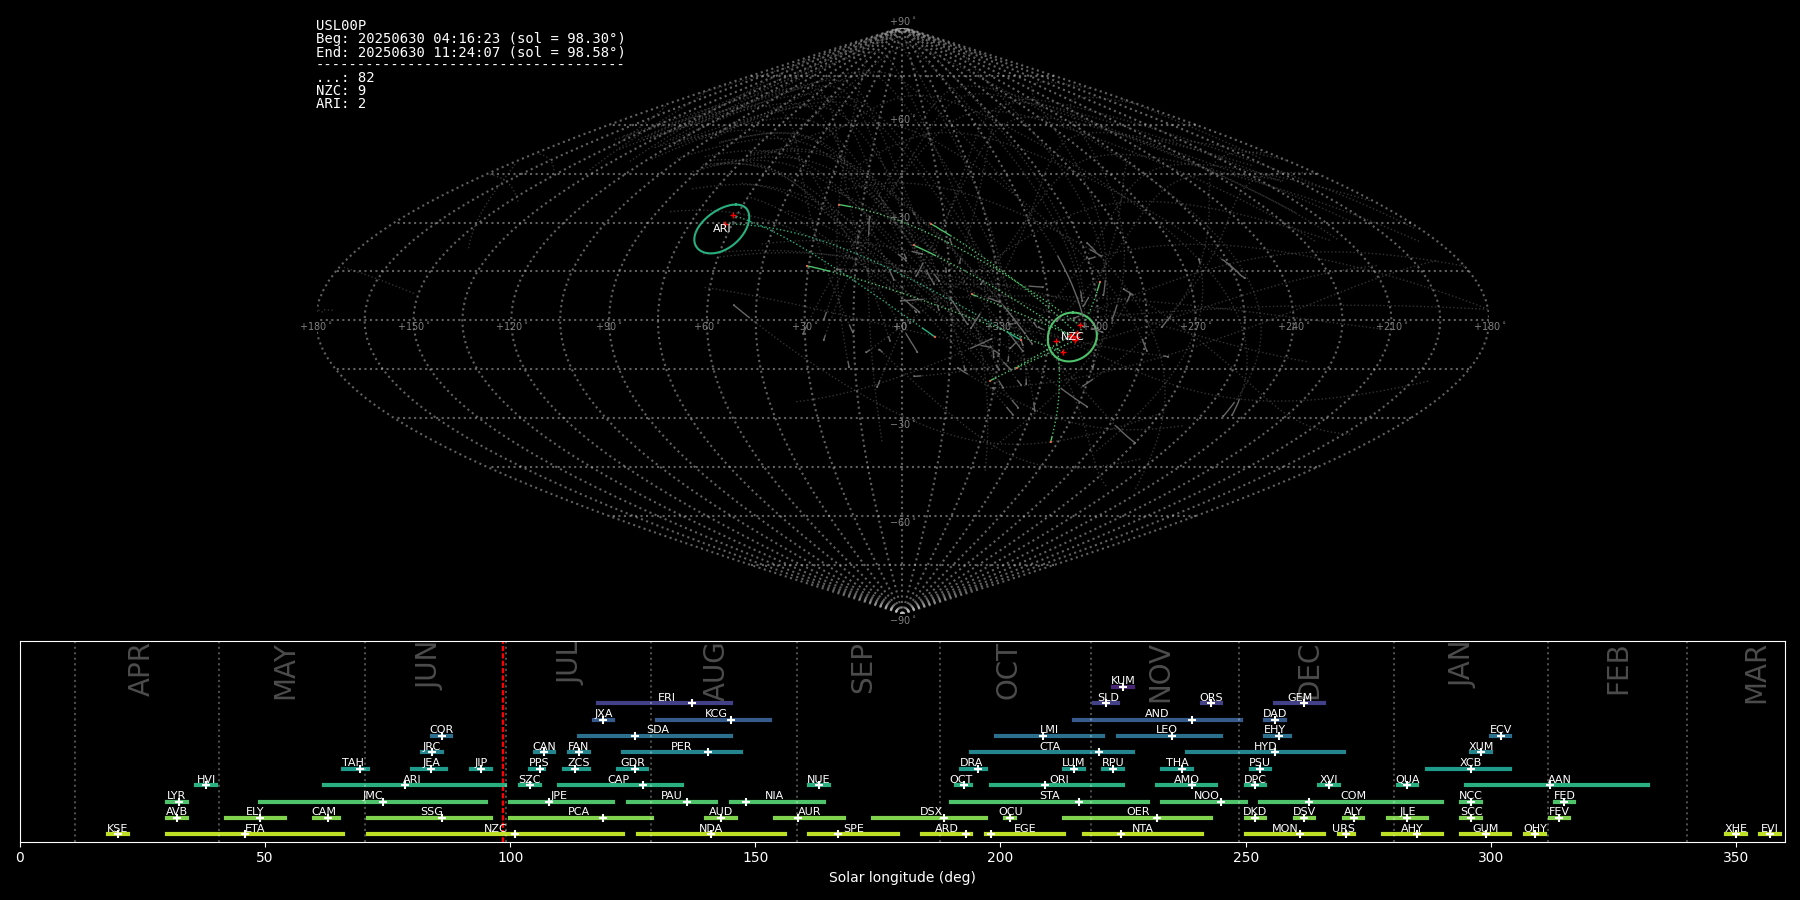1800x900 pixels.
Task: Click the STA shower bar
Action: [1049, 802]
